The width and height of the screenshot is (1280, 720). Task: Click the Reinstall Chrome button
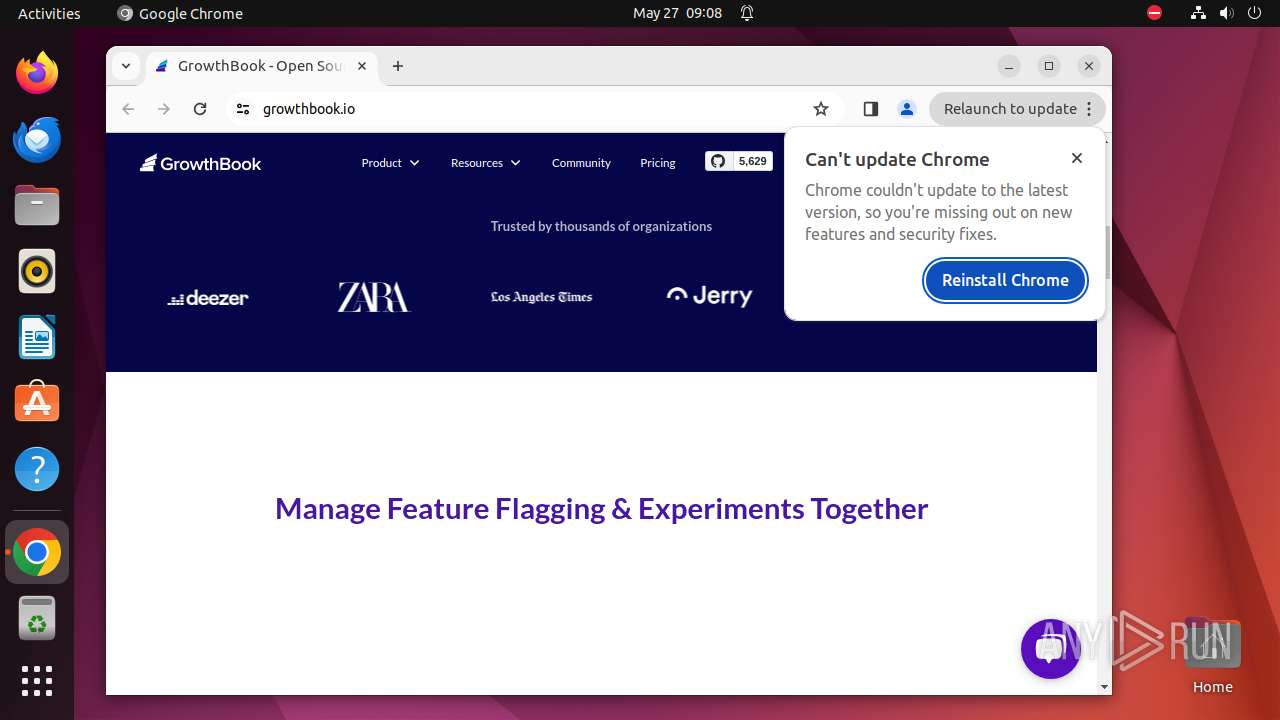pyautogui.click(x=1005, y=280)
